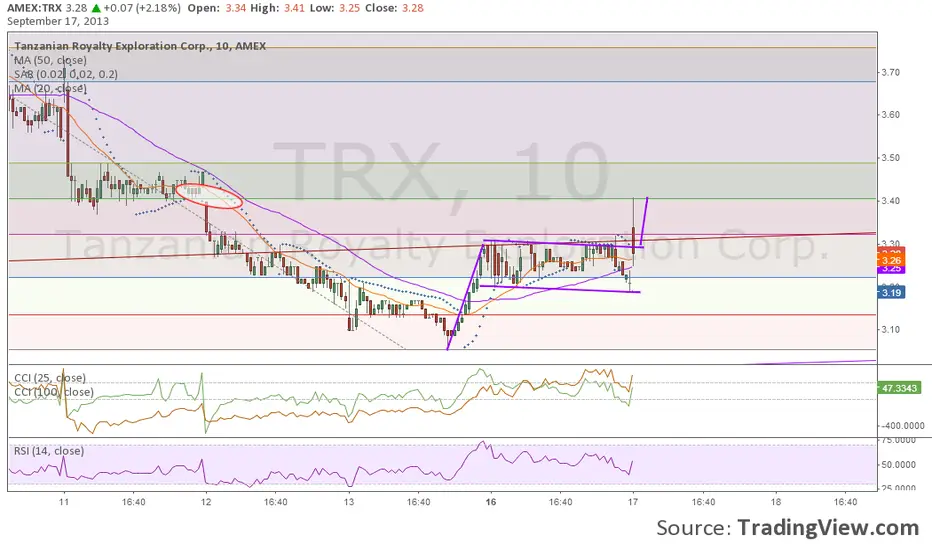Click the 3.50 price axis label

(x=890, y=158)
